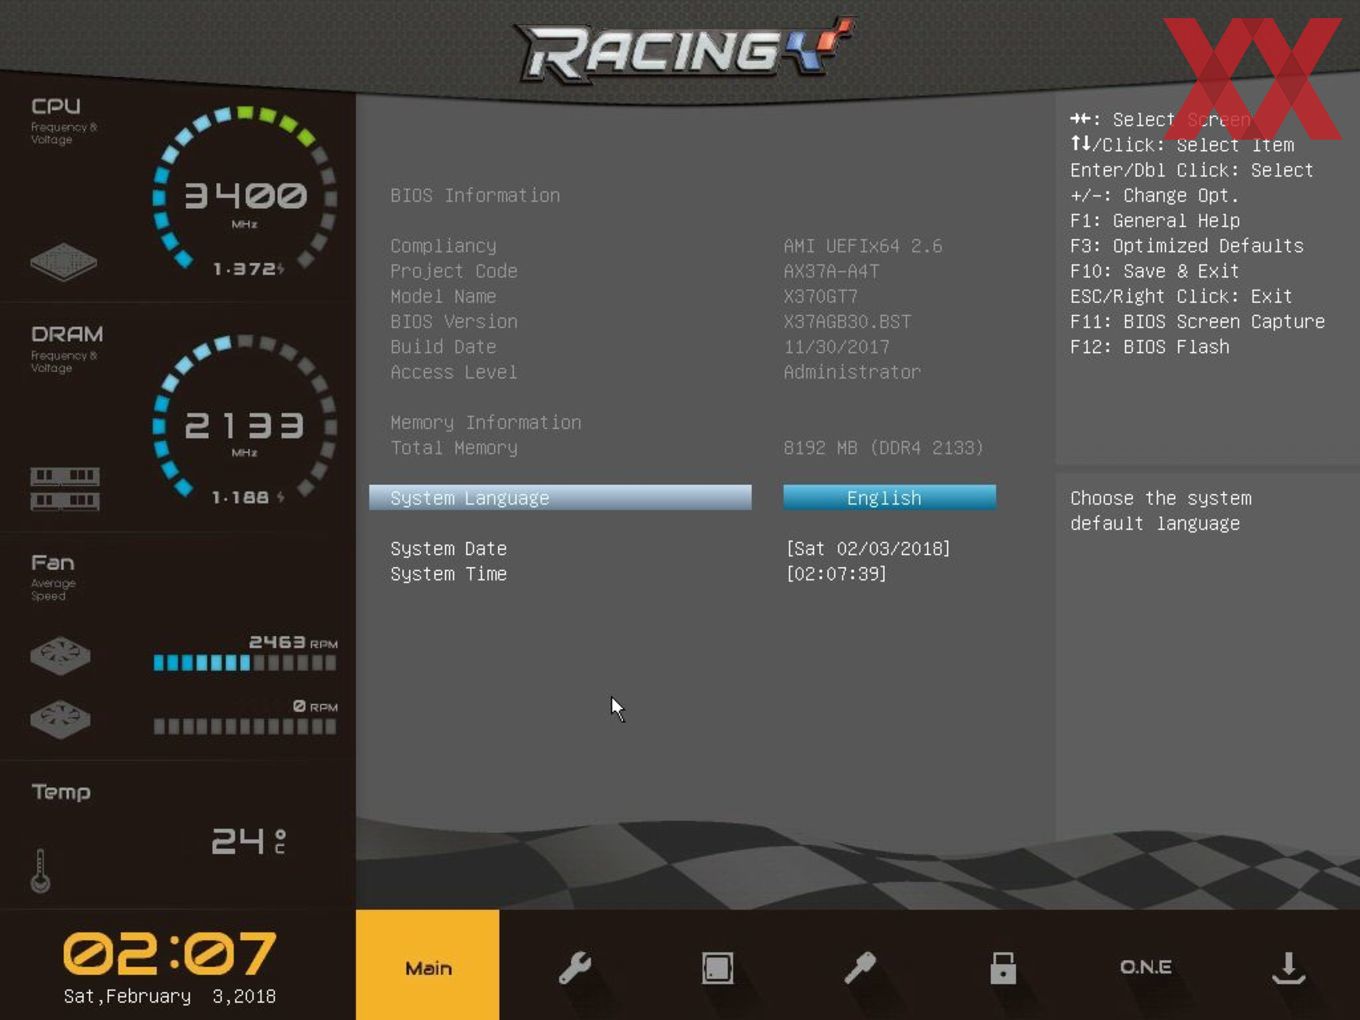Select the System Language row
1360x1020 pixels.
tap(560, 498)
